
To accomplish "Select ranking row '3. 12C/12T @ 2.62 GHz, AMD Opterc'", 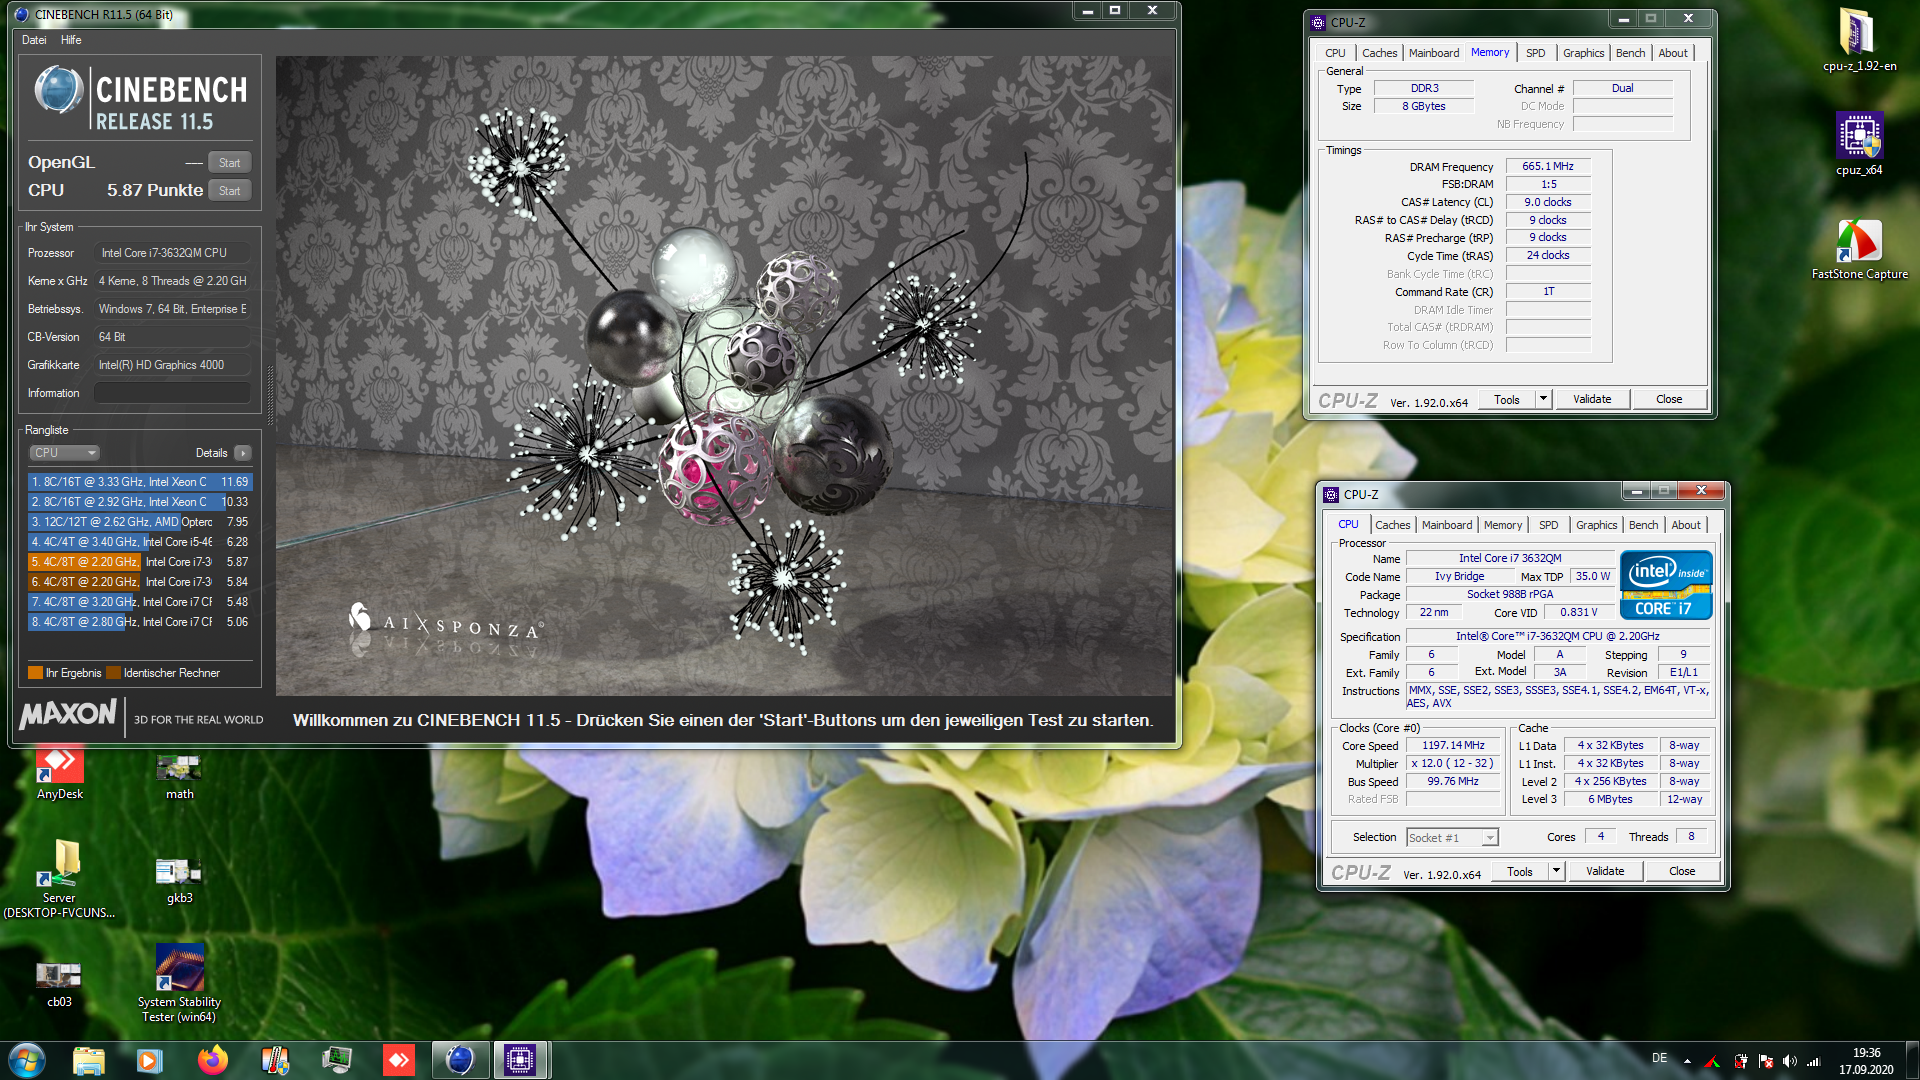I will pyautogui.click(x=139, y=522).
